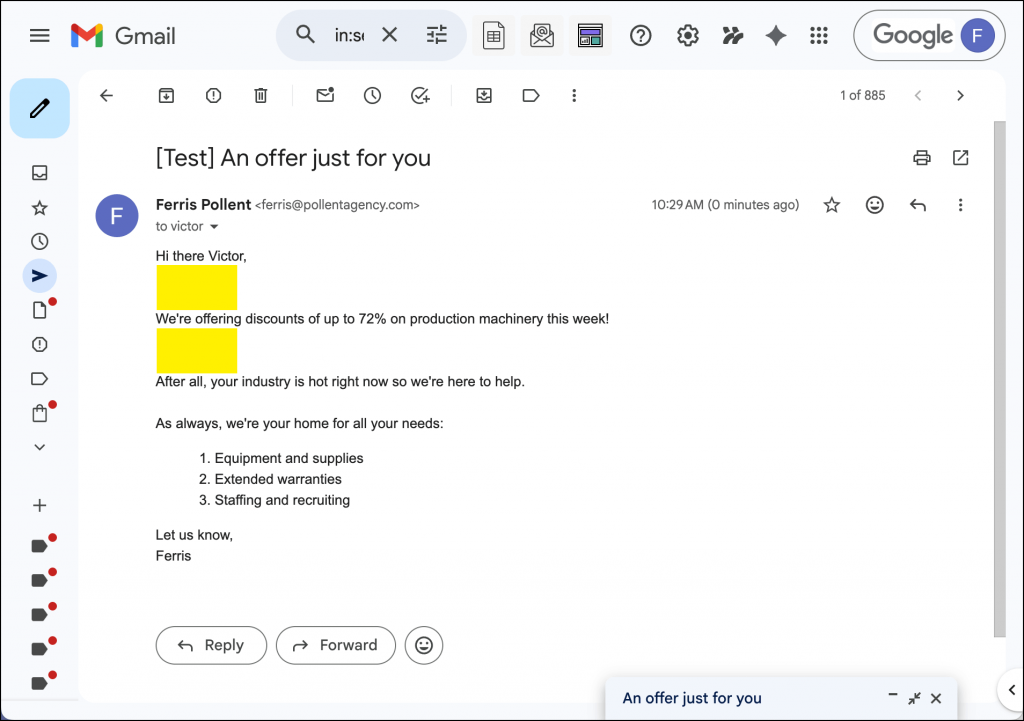Open Snoozed in the sidebar
The height and width of the screenshot is (721, 1024).
pyautogui.click(x=40, y=242)
